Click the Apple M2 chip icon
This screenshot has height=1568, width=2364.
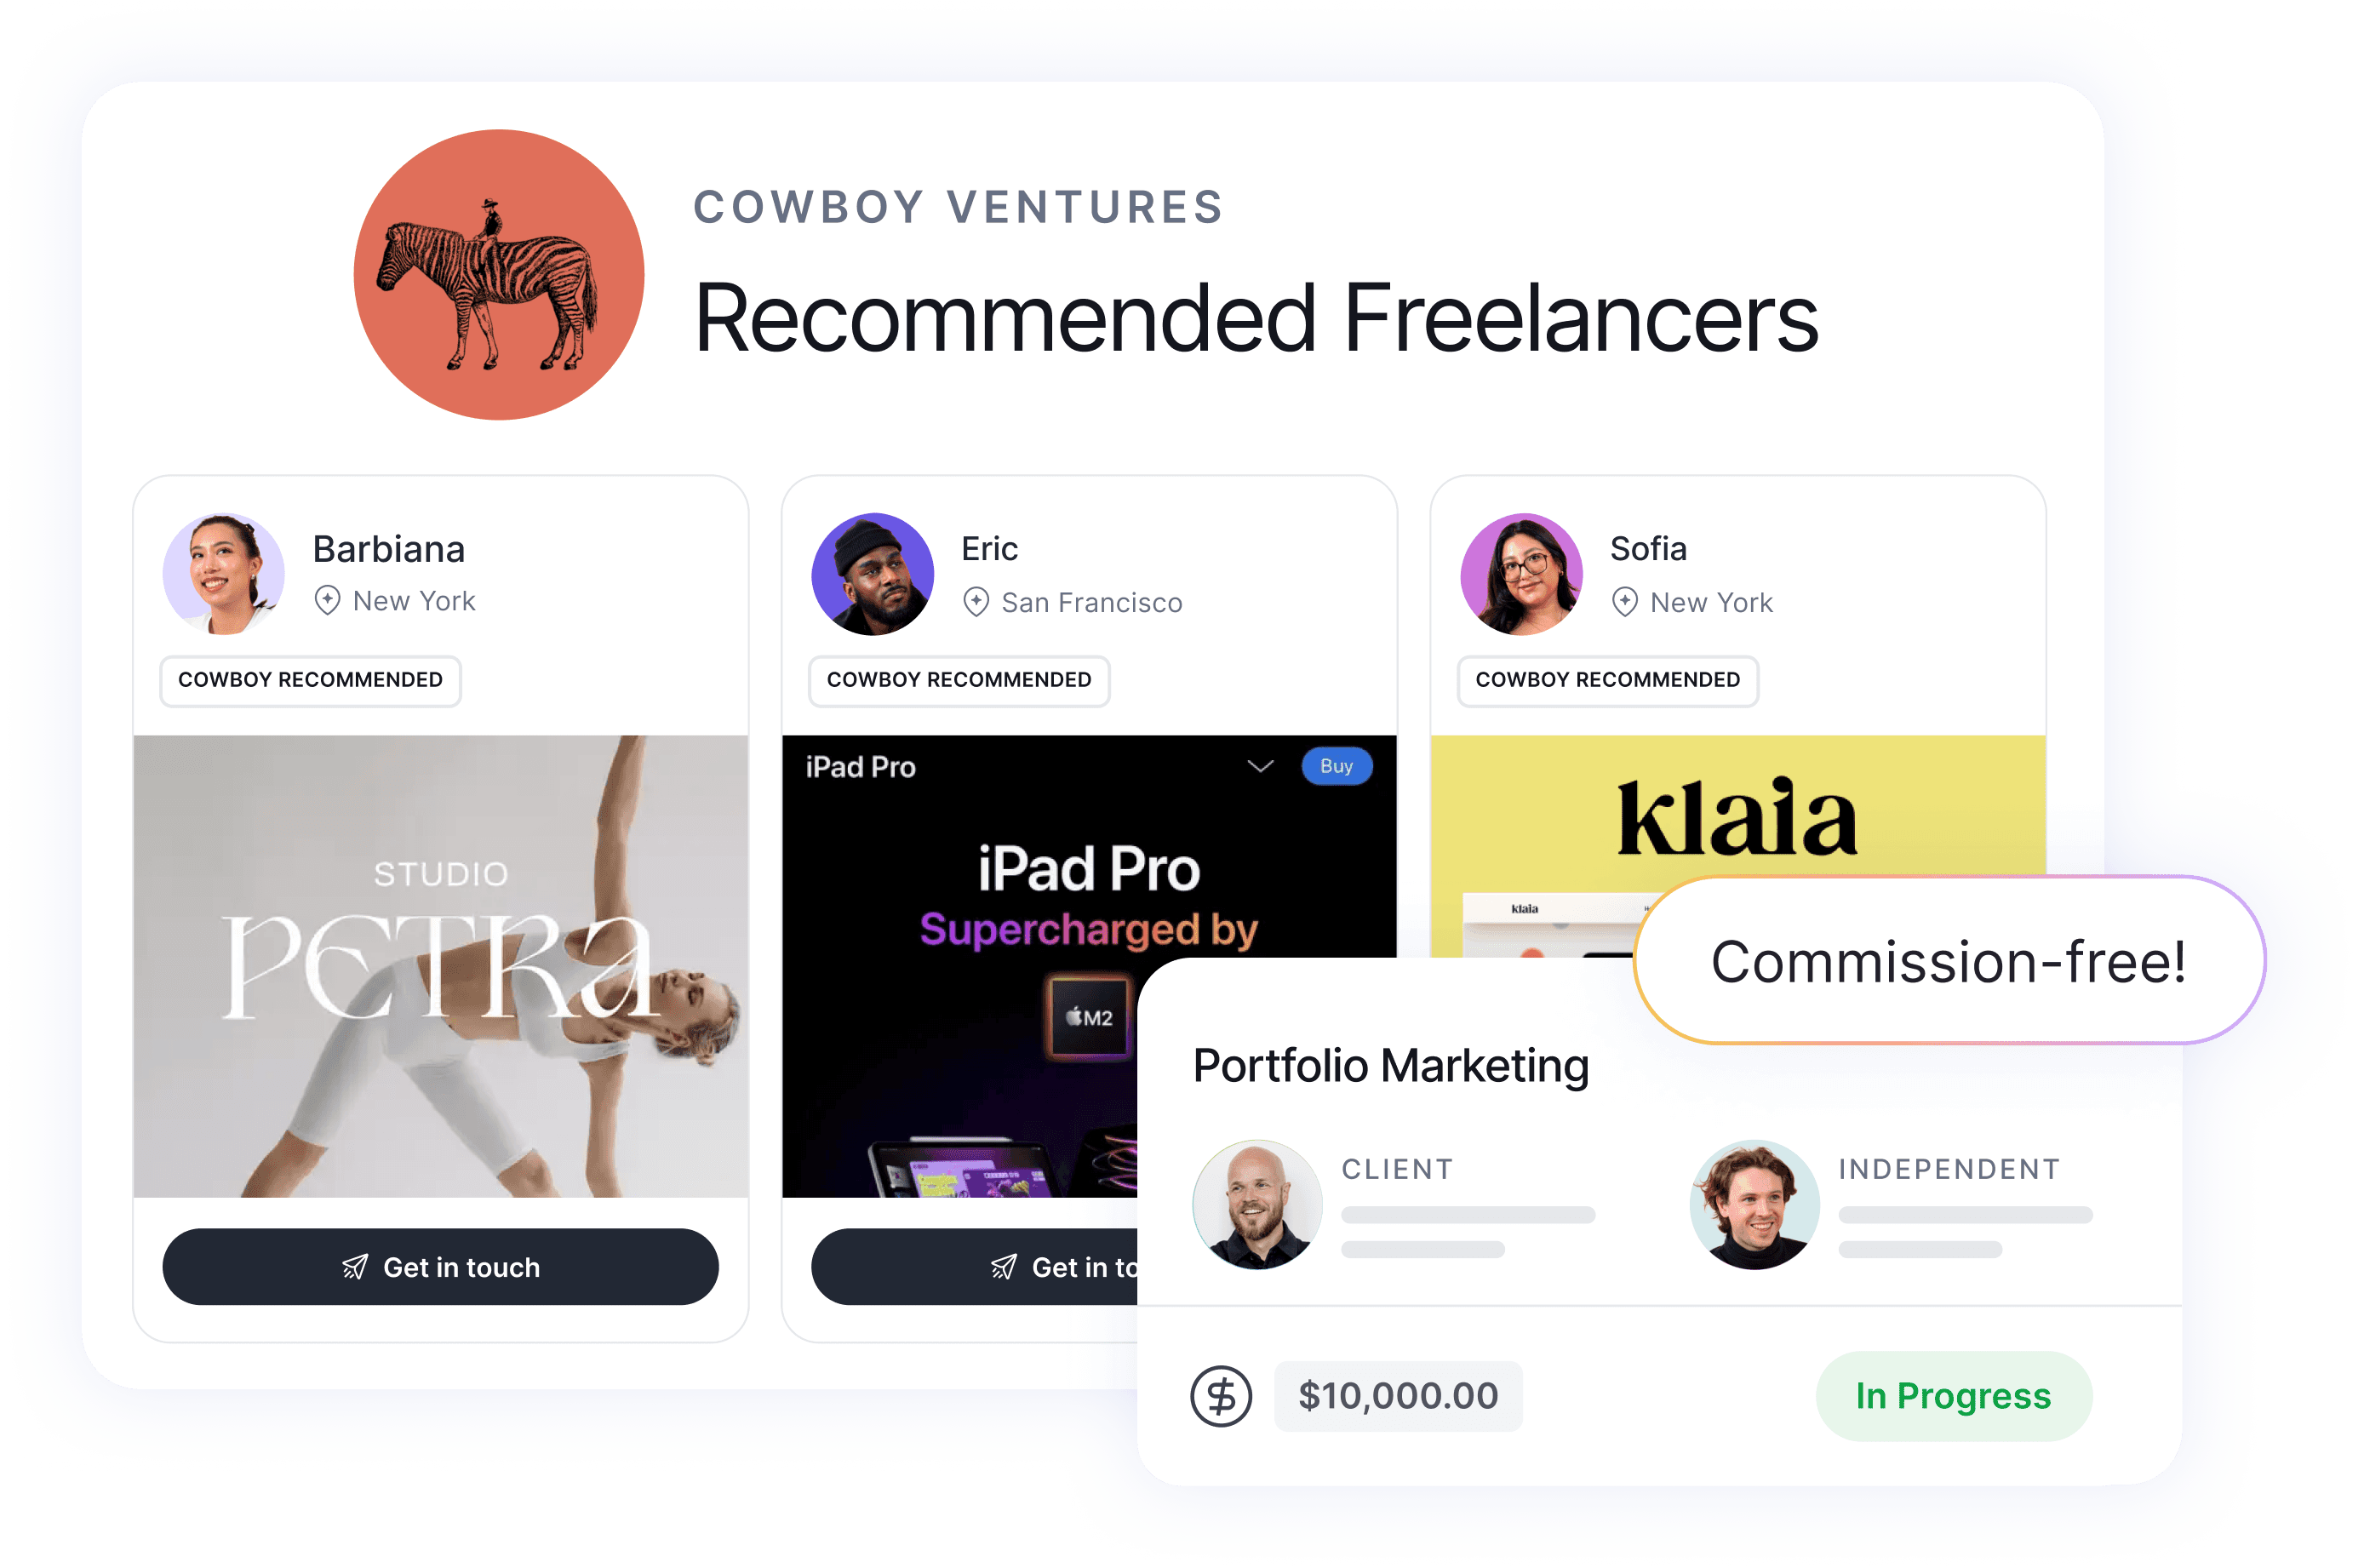click(1090, 1017)
